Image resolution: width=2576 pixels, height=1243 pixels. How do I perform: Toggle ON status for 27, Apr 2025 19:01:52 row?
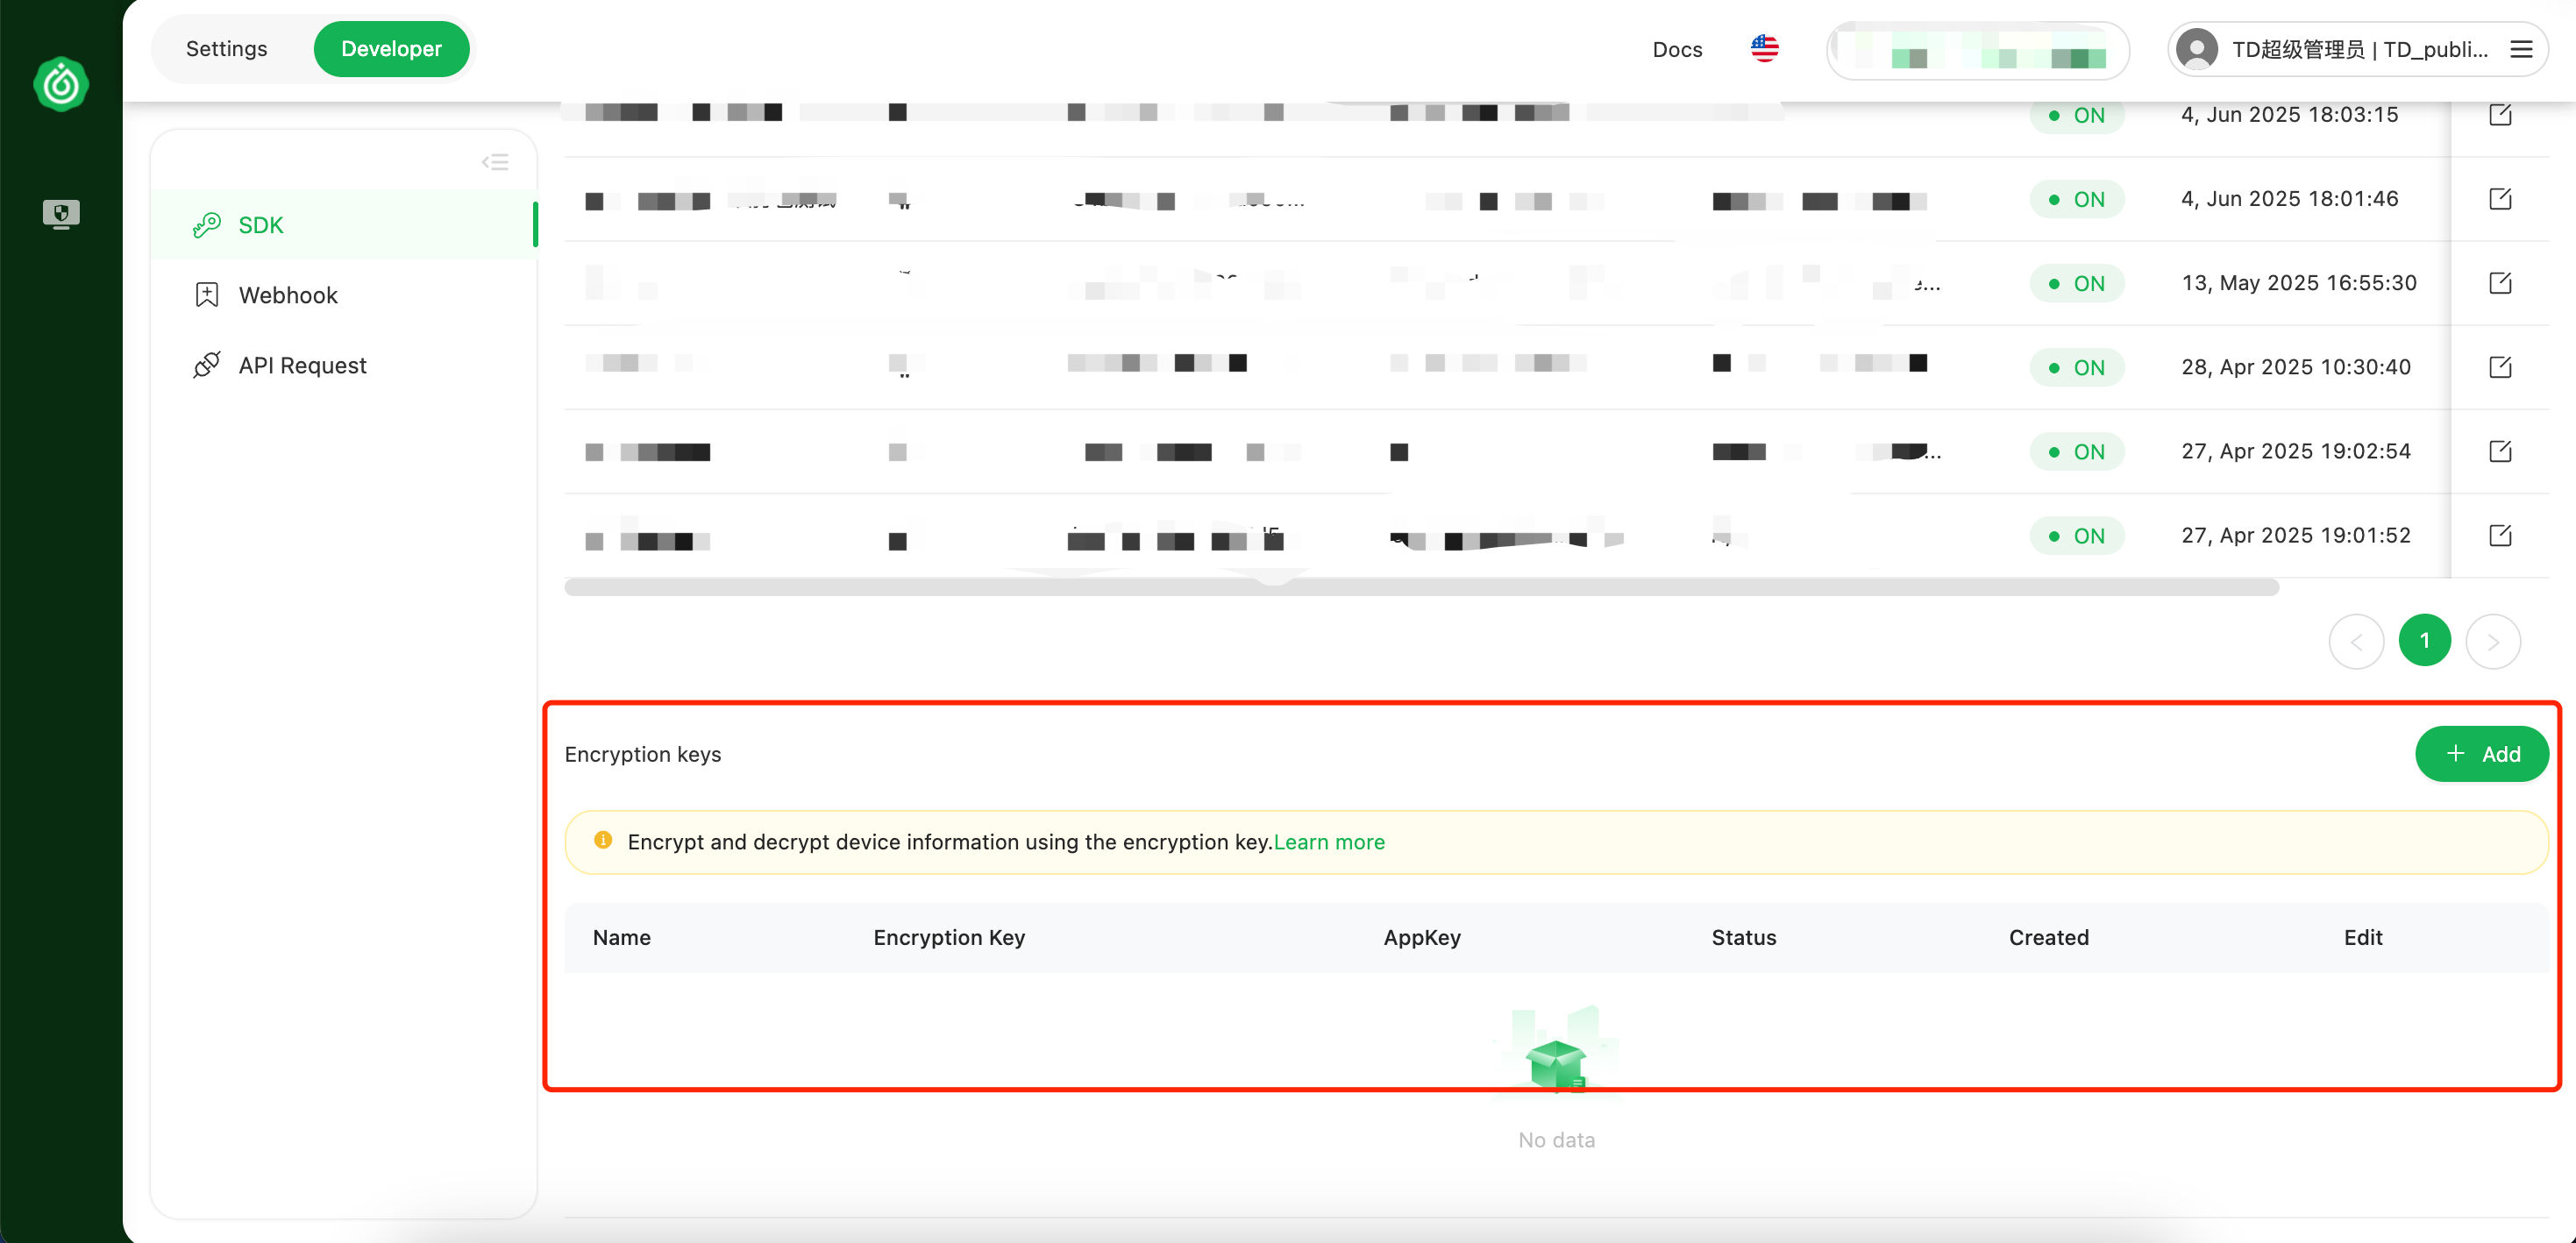pos(2077,536)
